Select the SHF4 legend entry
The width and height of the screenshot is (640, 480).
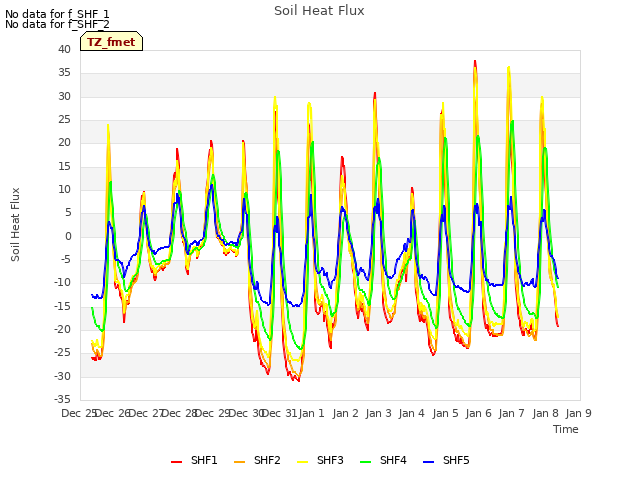point(383,460)
